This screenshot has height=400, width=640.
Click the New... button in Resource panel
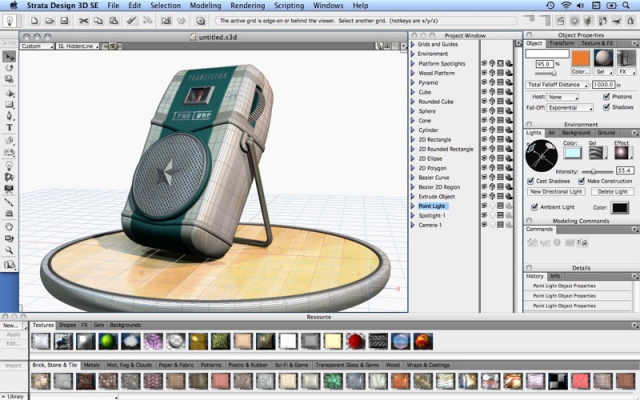pos(11,325)
